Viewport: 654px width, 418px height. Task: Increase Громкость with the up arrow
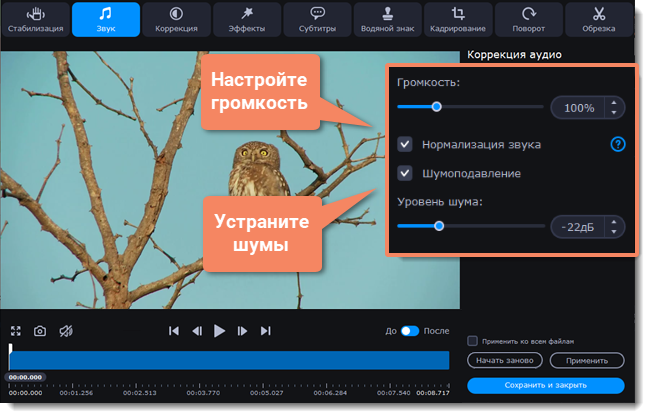[614, 101]
